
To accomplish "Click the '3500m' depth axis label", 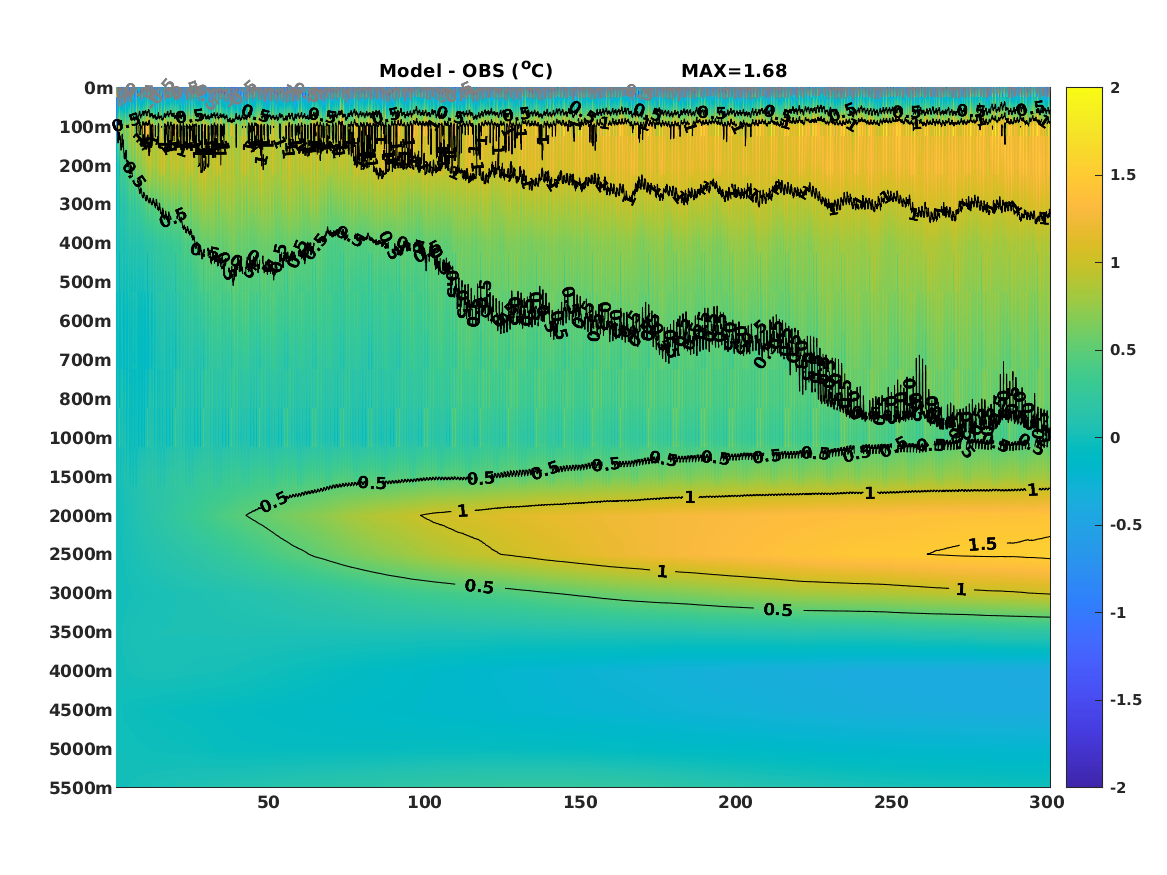I will [81, 632].
